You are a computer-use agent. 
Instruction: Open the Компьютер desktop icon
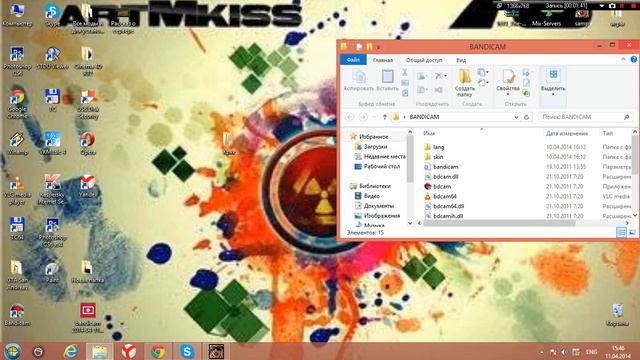17,15
